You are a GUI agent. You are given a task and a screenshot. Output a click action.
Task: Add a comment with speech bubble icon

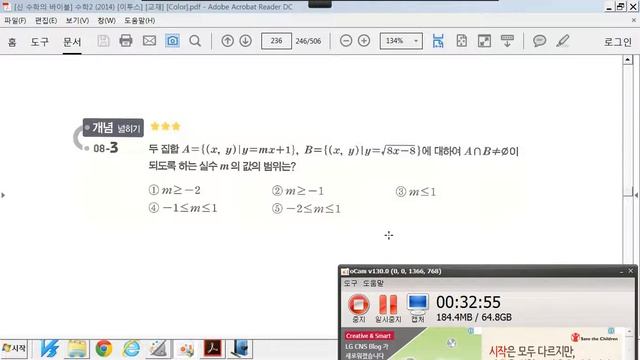point(540,41)
